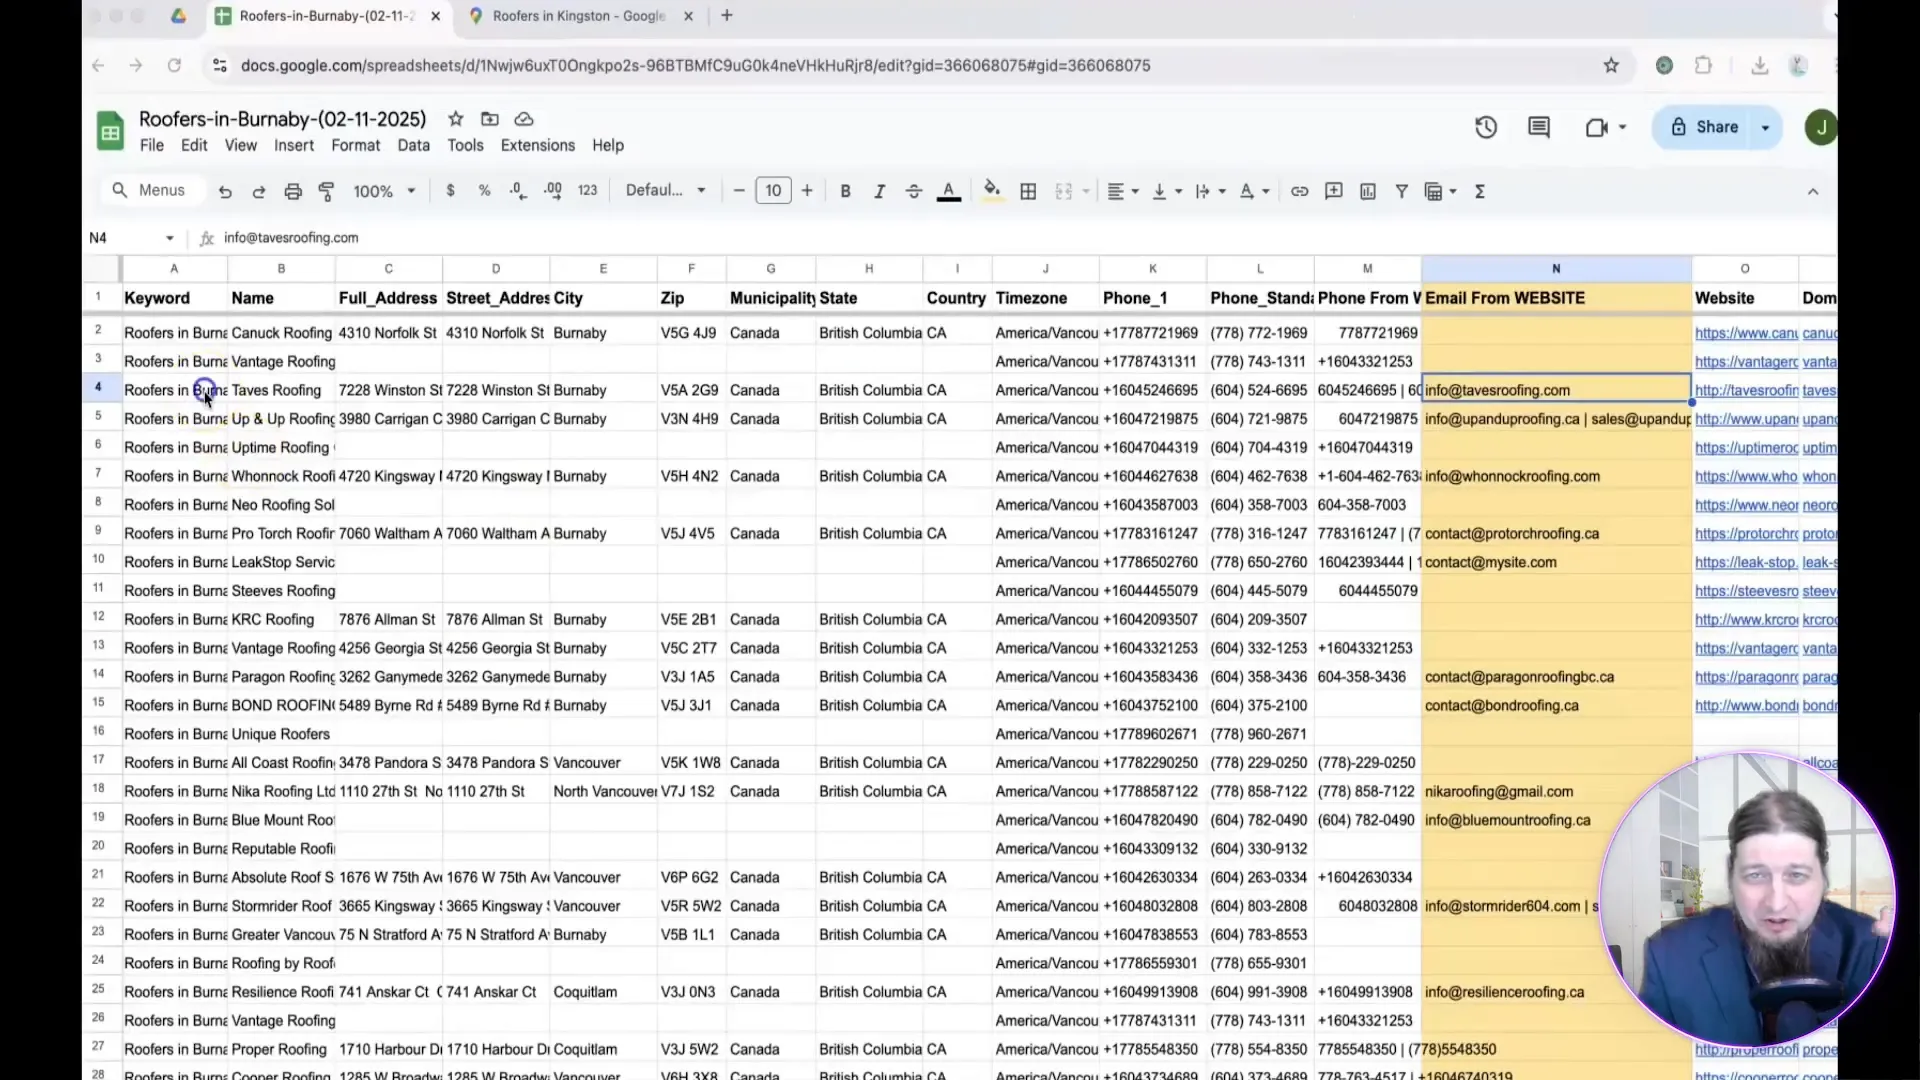Viewport: 1920px width, 1080px height.
Task: Switch to Roofers in Kingston tab
Action: (578, 16)
